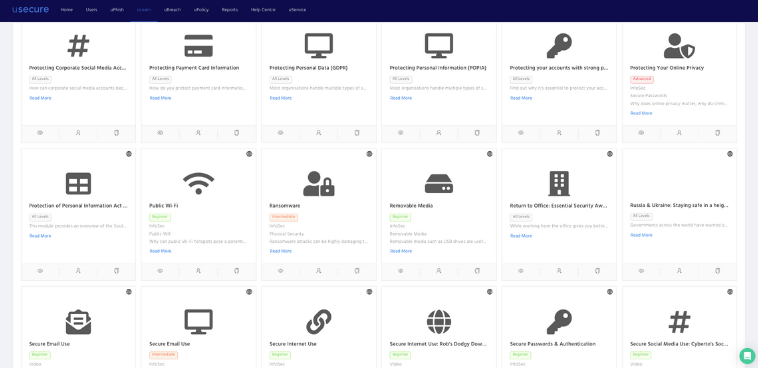This screenshot has width=758, height=369.
Task: Click the usecure logo
Action: 30,9
